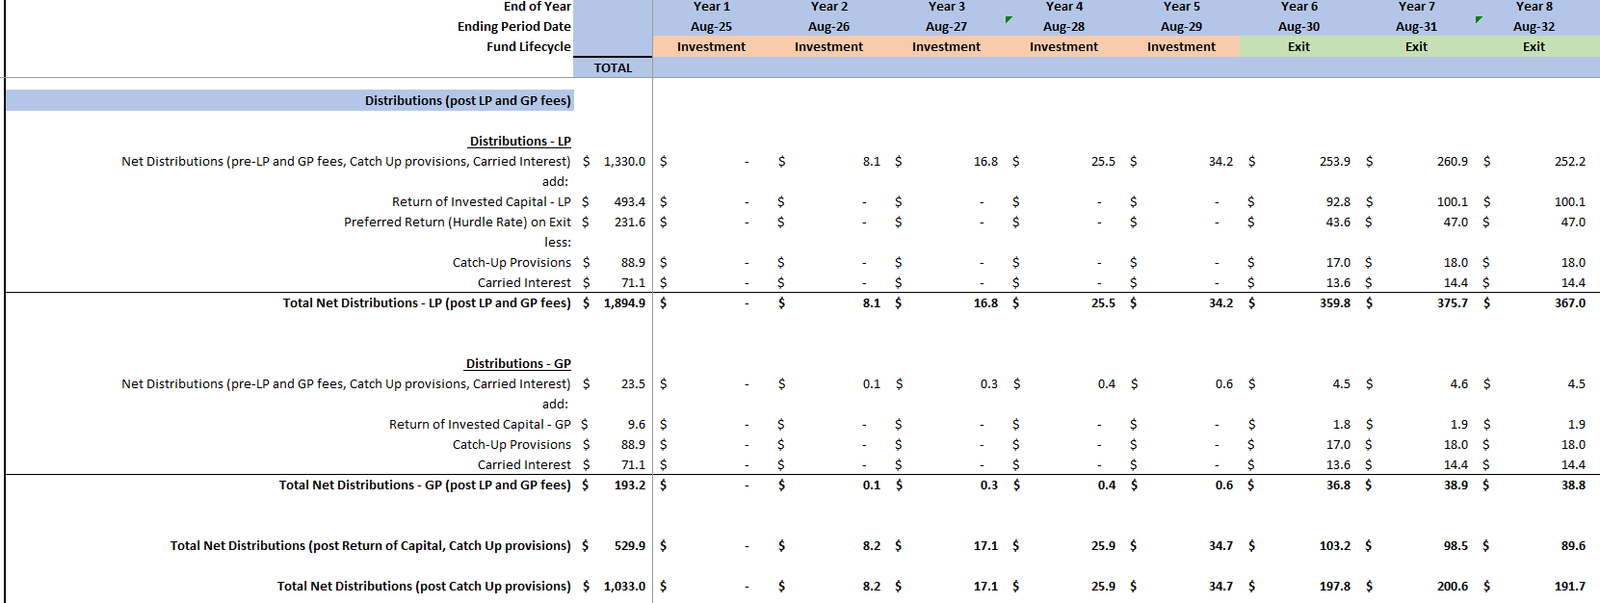Select the 1,330.0 LP total cell
Viewport: 1600px width, 603px height.
coord(624,161)
